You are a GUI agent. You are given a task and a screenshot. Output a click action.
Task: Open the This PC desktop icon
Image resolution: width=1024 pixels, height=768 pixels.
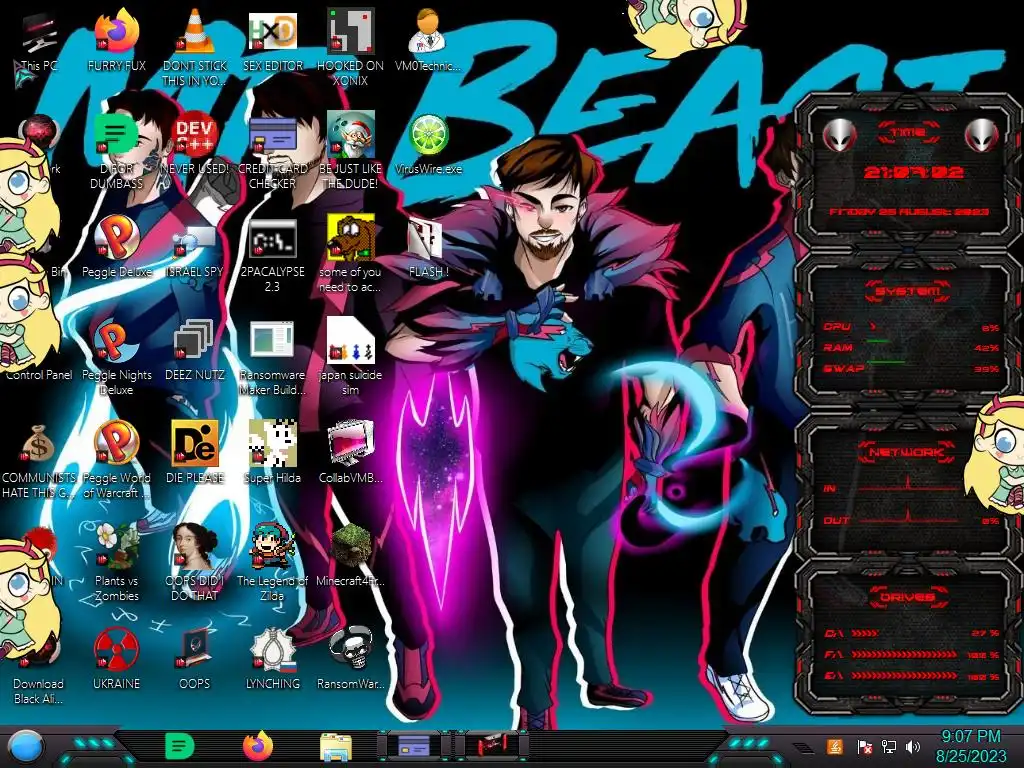pyautogui.click(x=39, y=42)
